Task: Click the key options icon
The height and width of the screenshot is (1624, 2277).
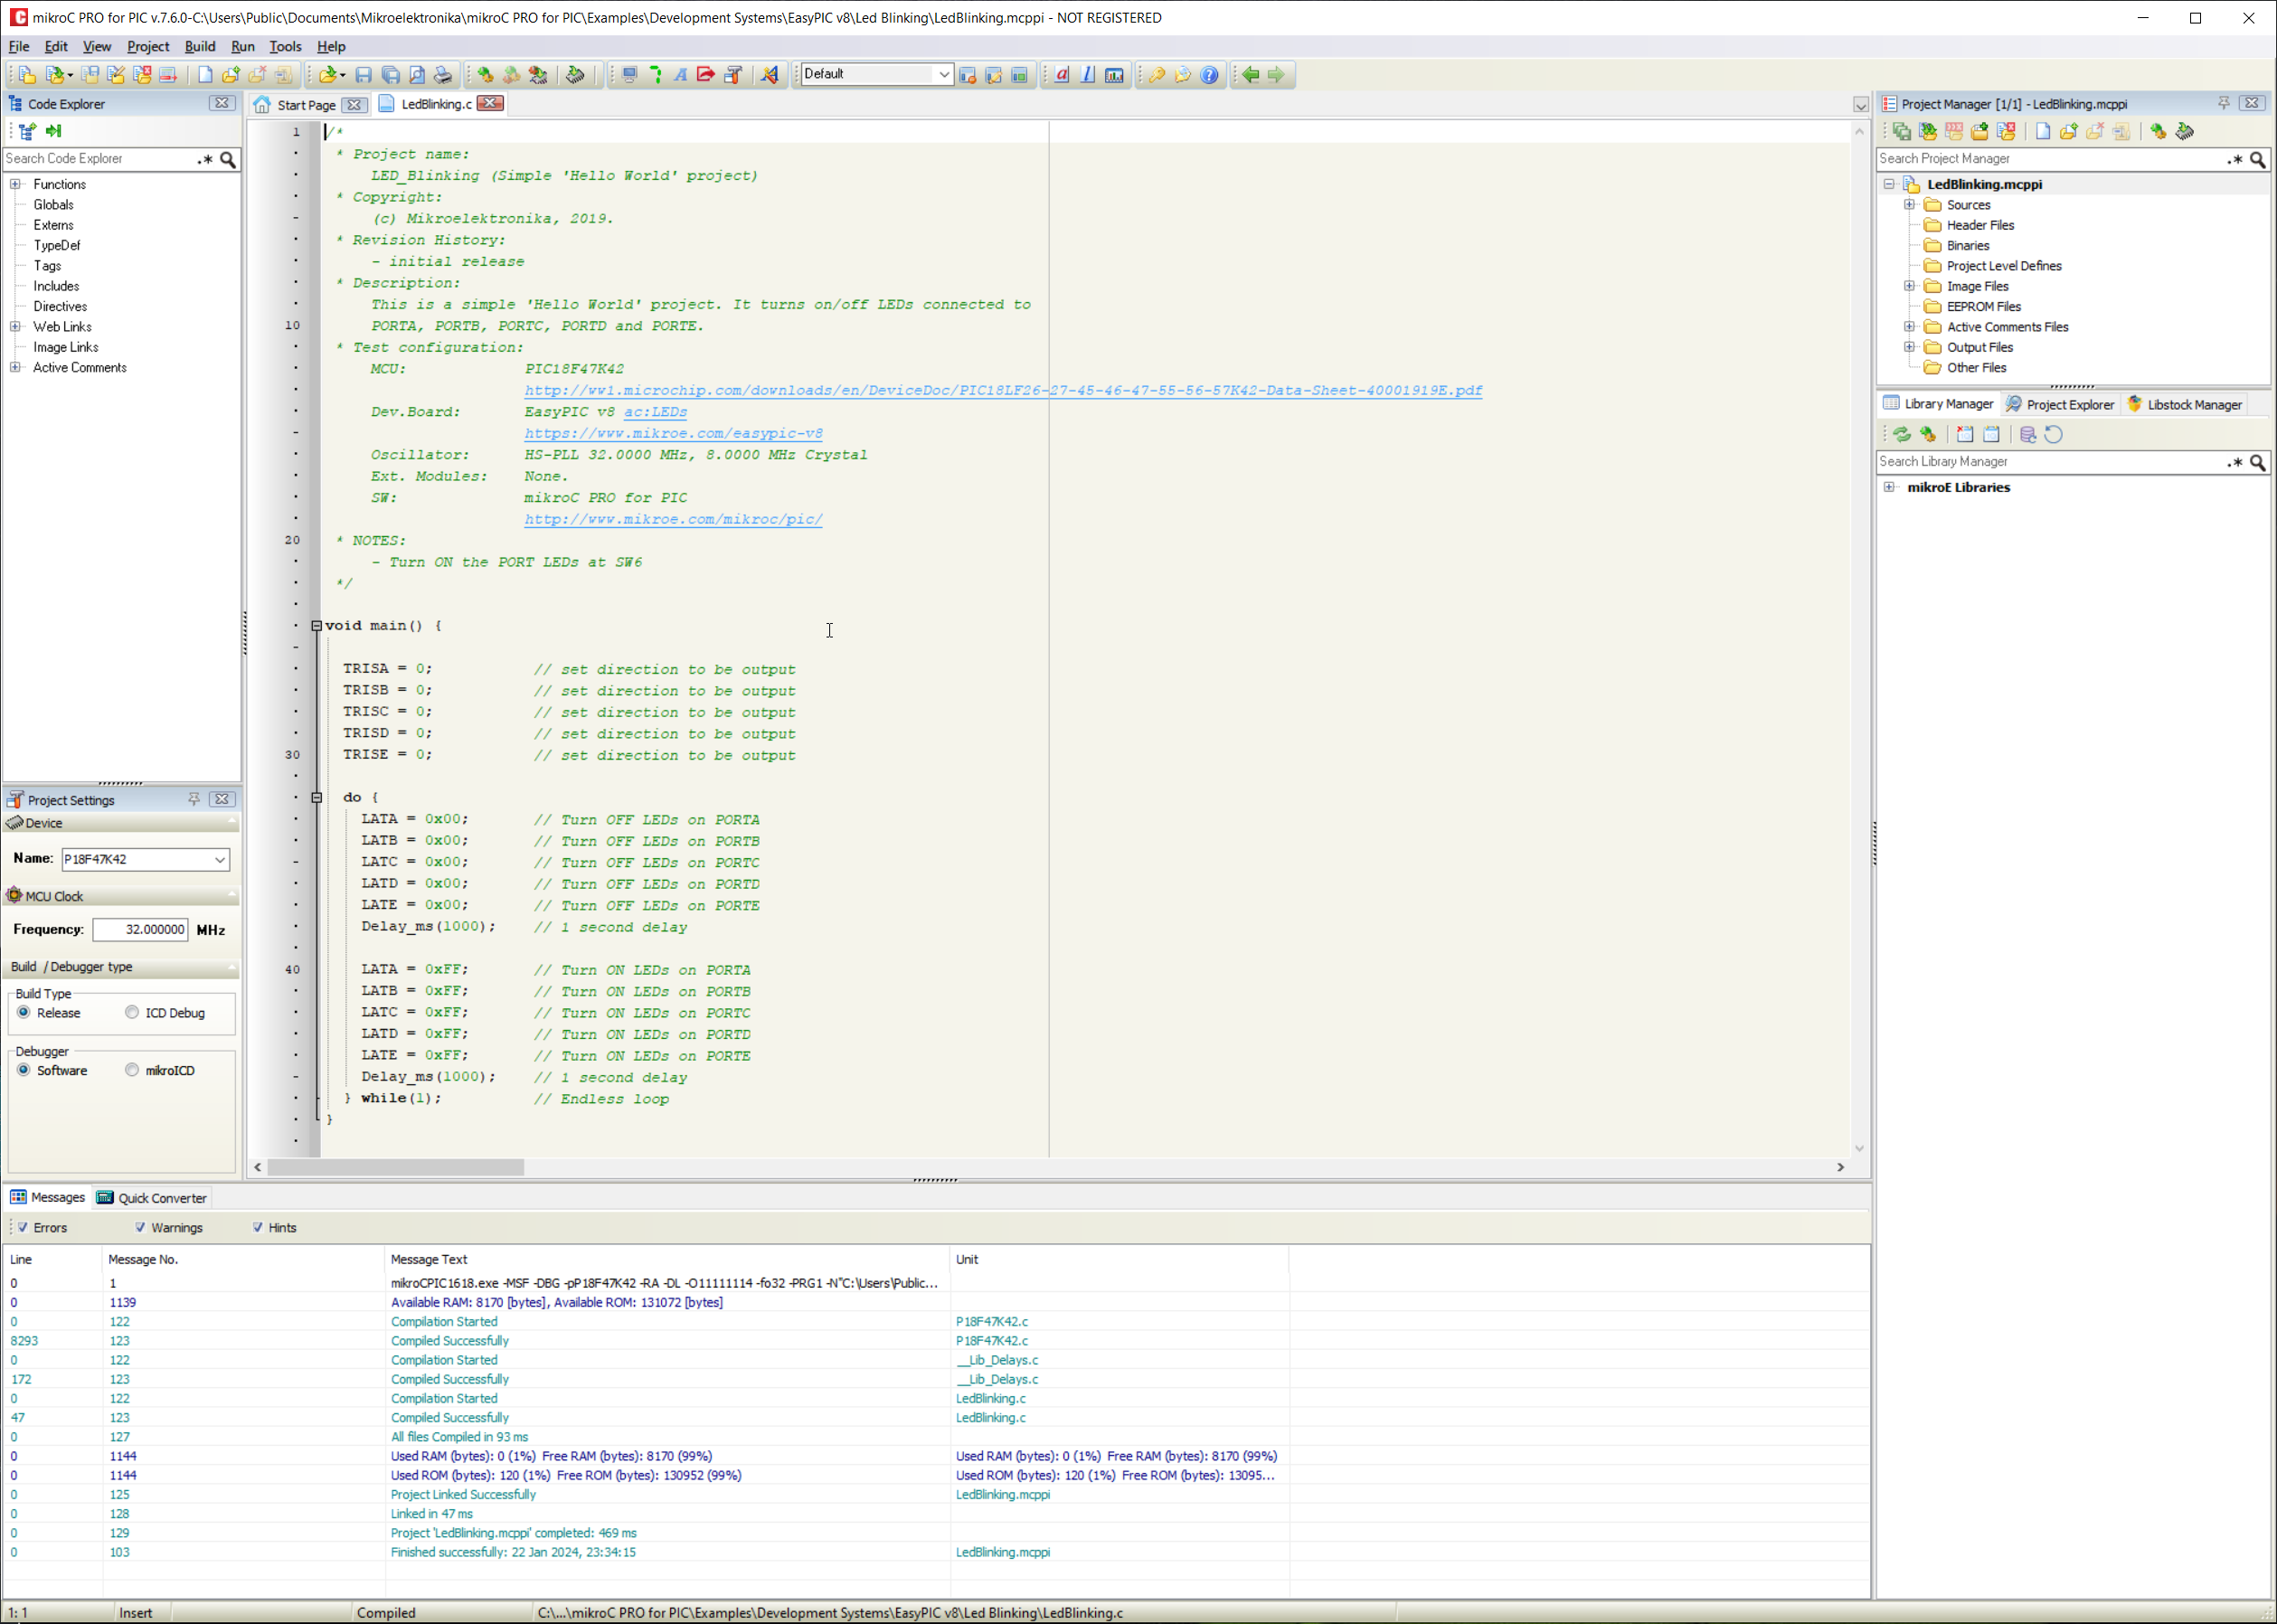Action: pyautogui.click(x=1157, y=74)
